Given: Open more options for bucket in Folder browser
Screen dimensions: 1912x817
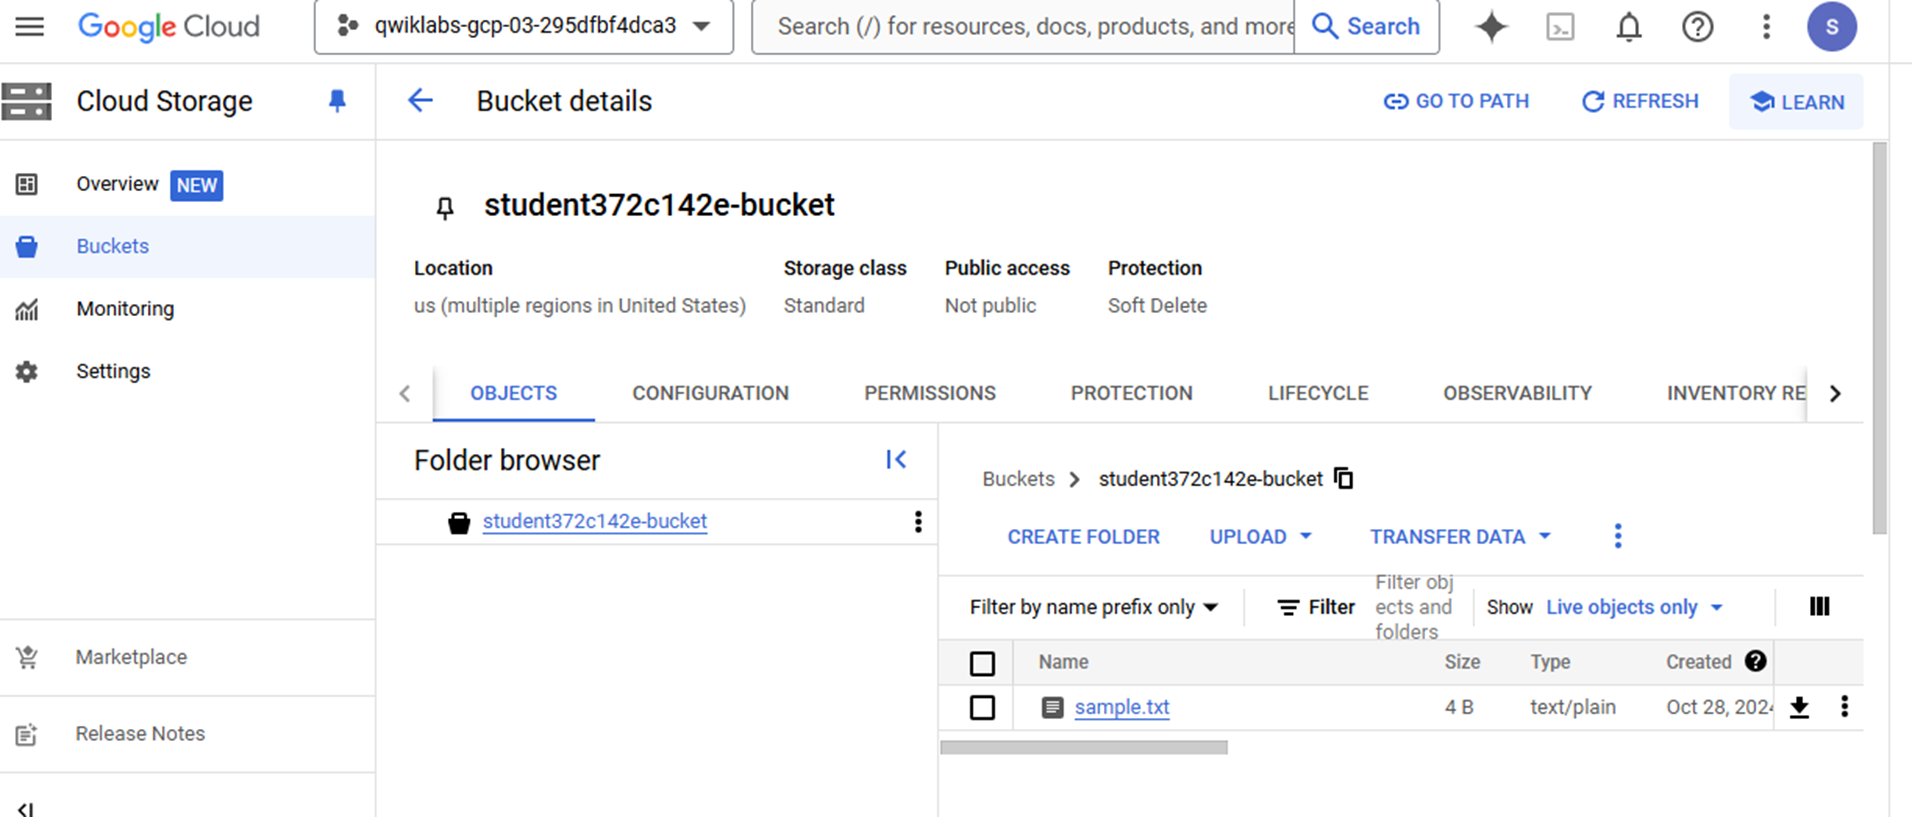Looking at the screenshot, I should point(918,521).
